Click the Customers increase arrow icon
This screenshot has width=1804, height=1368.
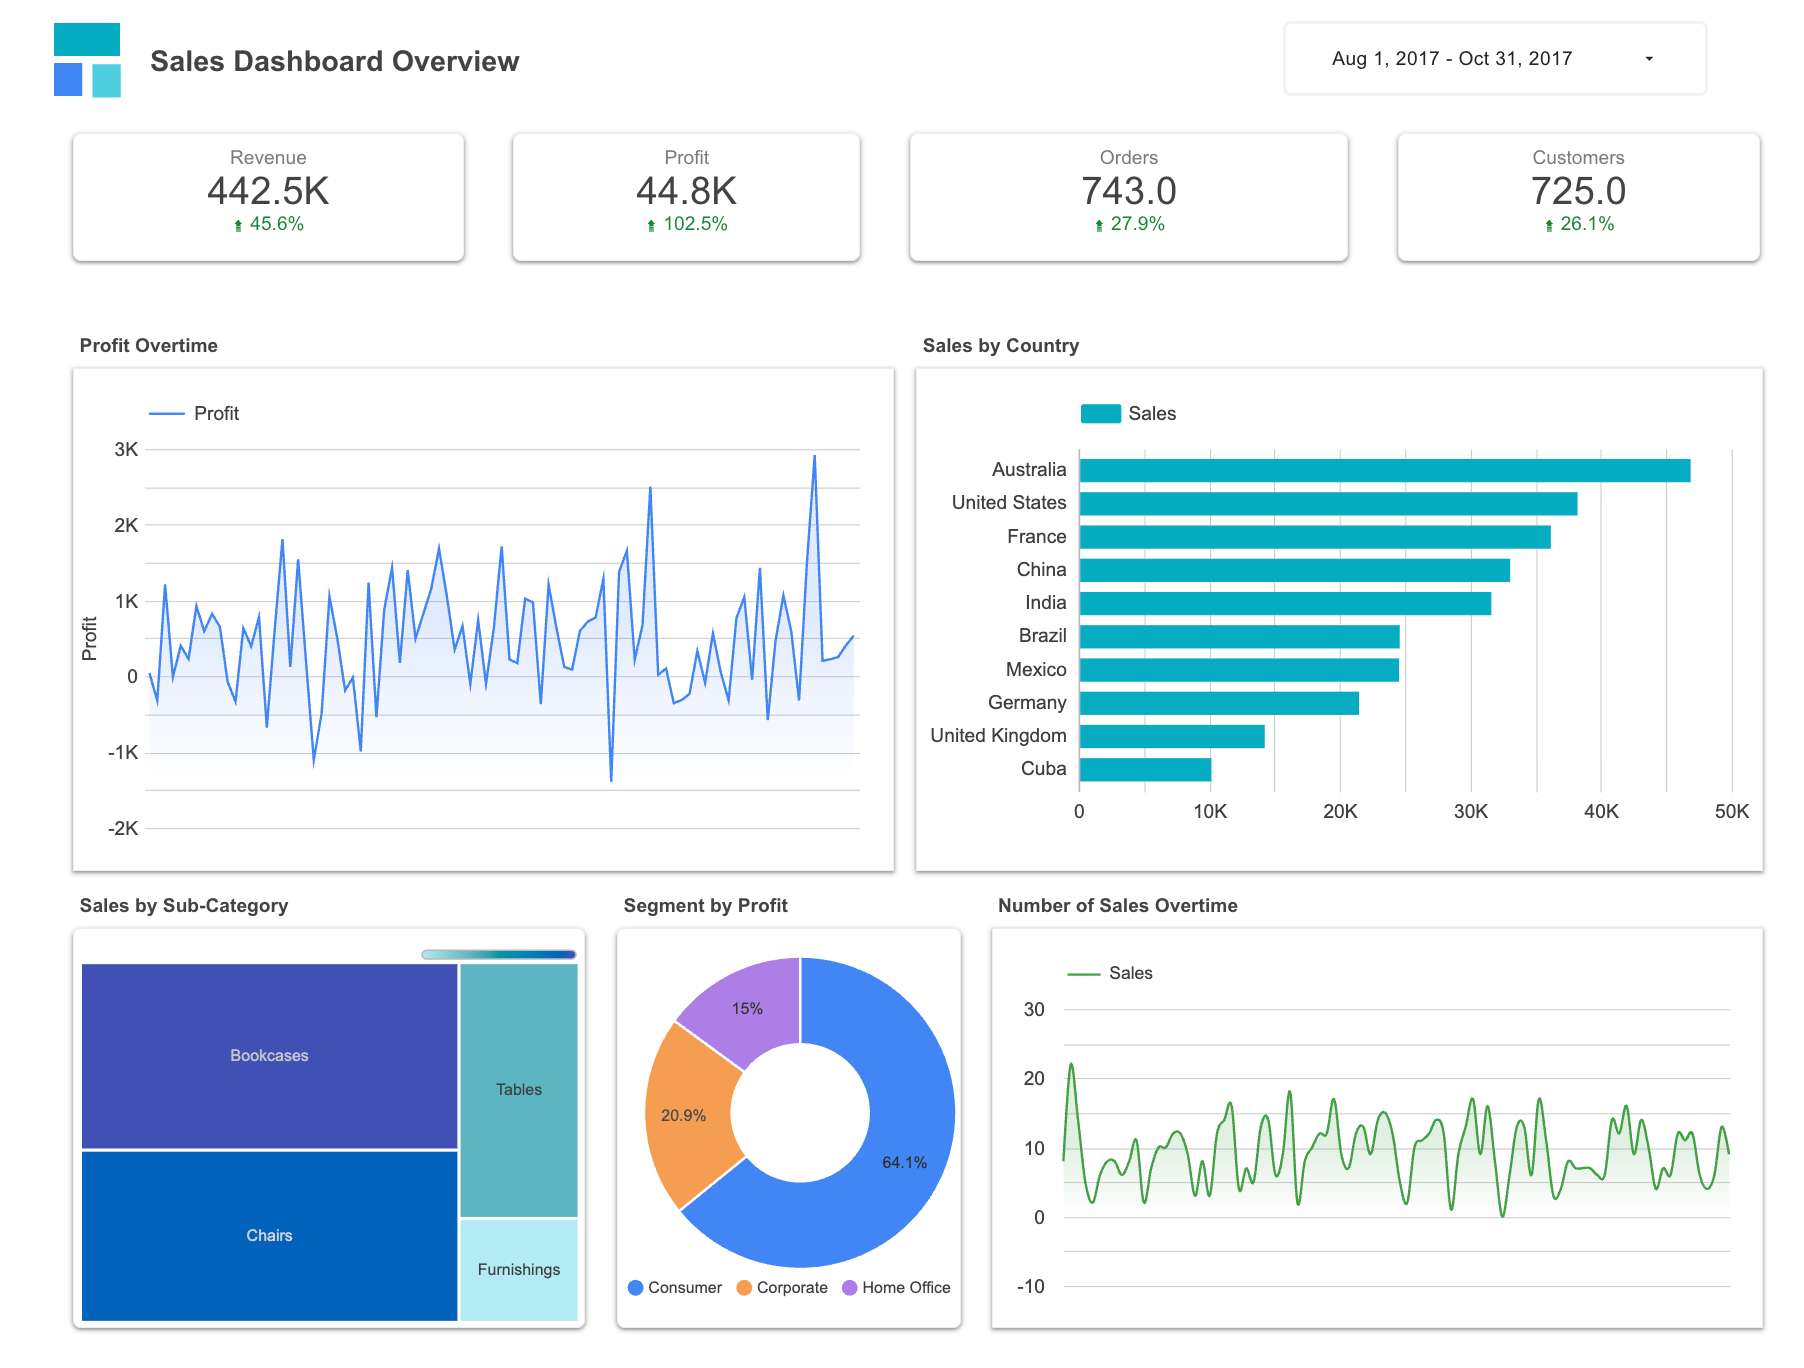[1549, 224]
